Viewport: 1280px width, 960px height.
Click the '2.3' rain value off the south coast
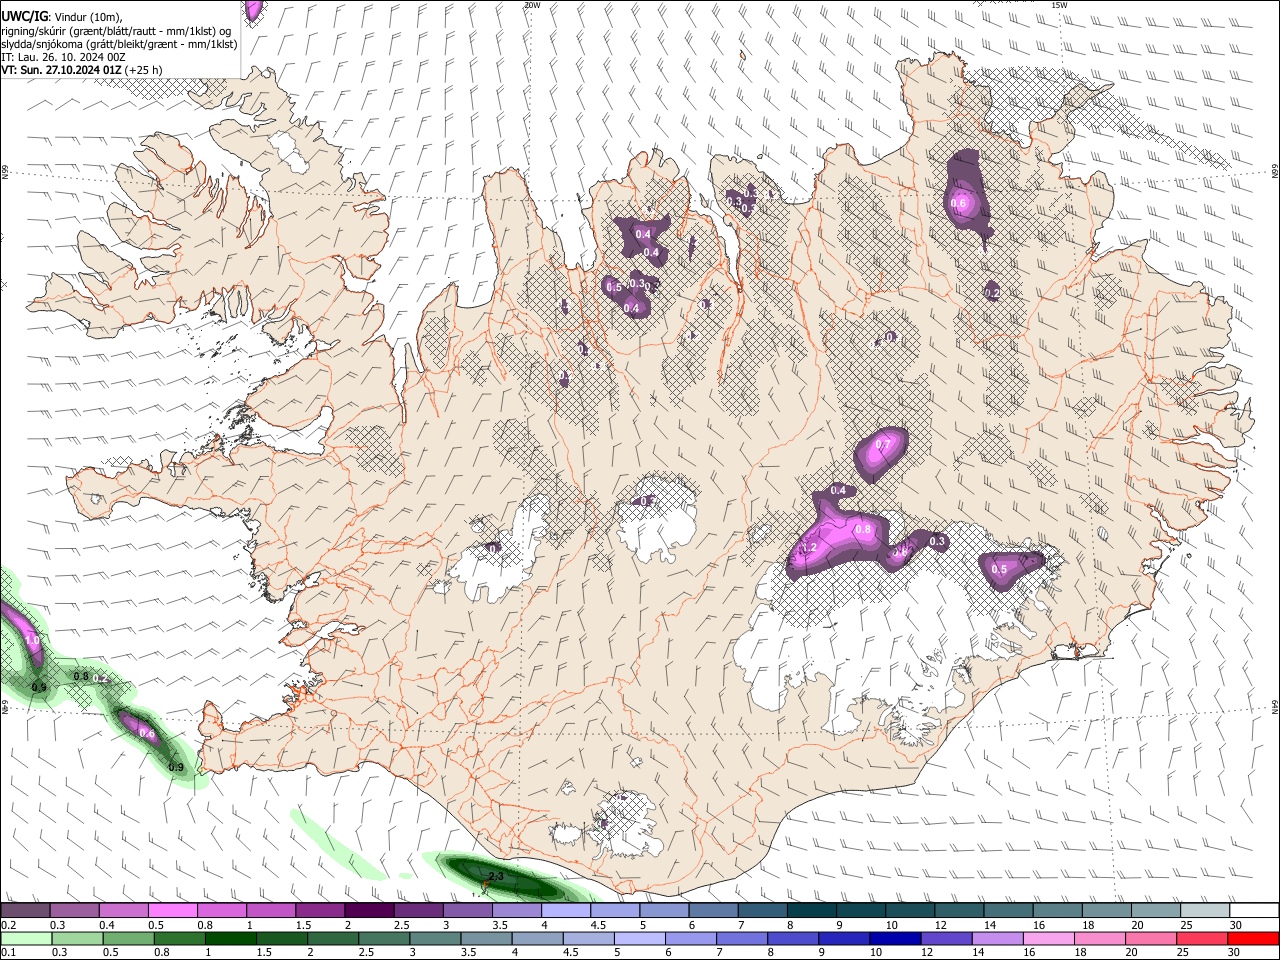coord(495,875)
